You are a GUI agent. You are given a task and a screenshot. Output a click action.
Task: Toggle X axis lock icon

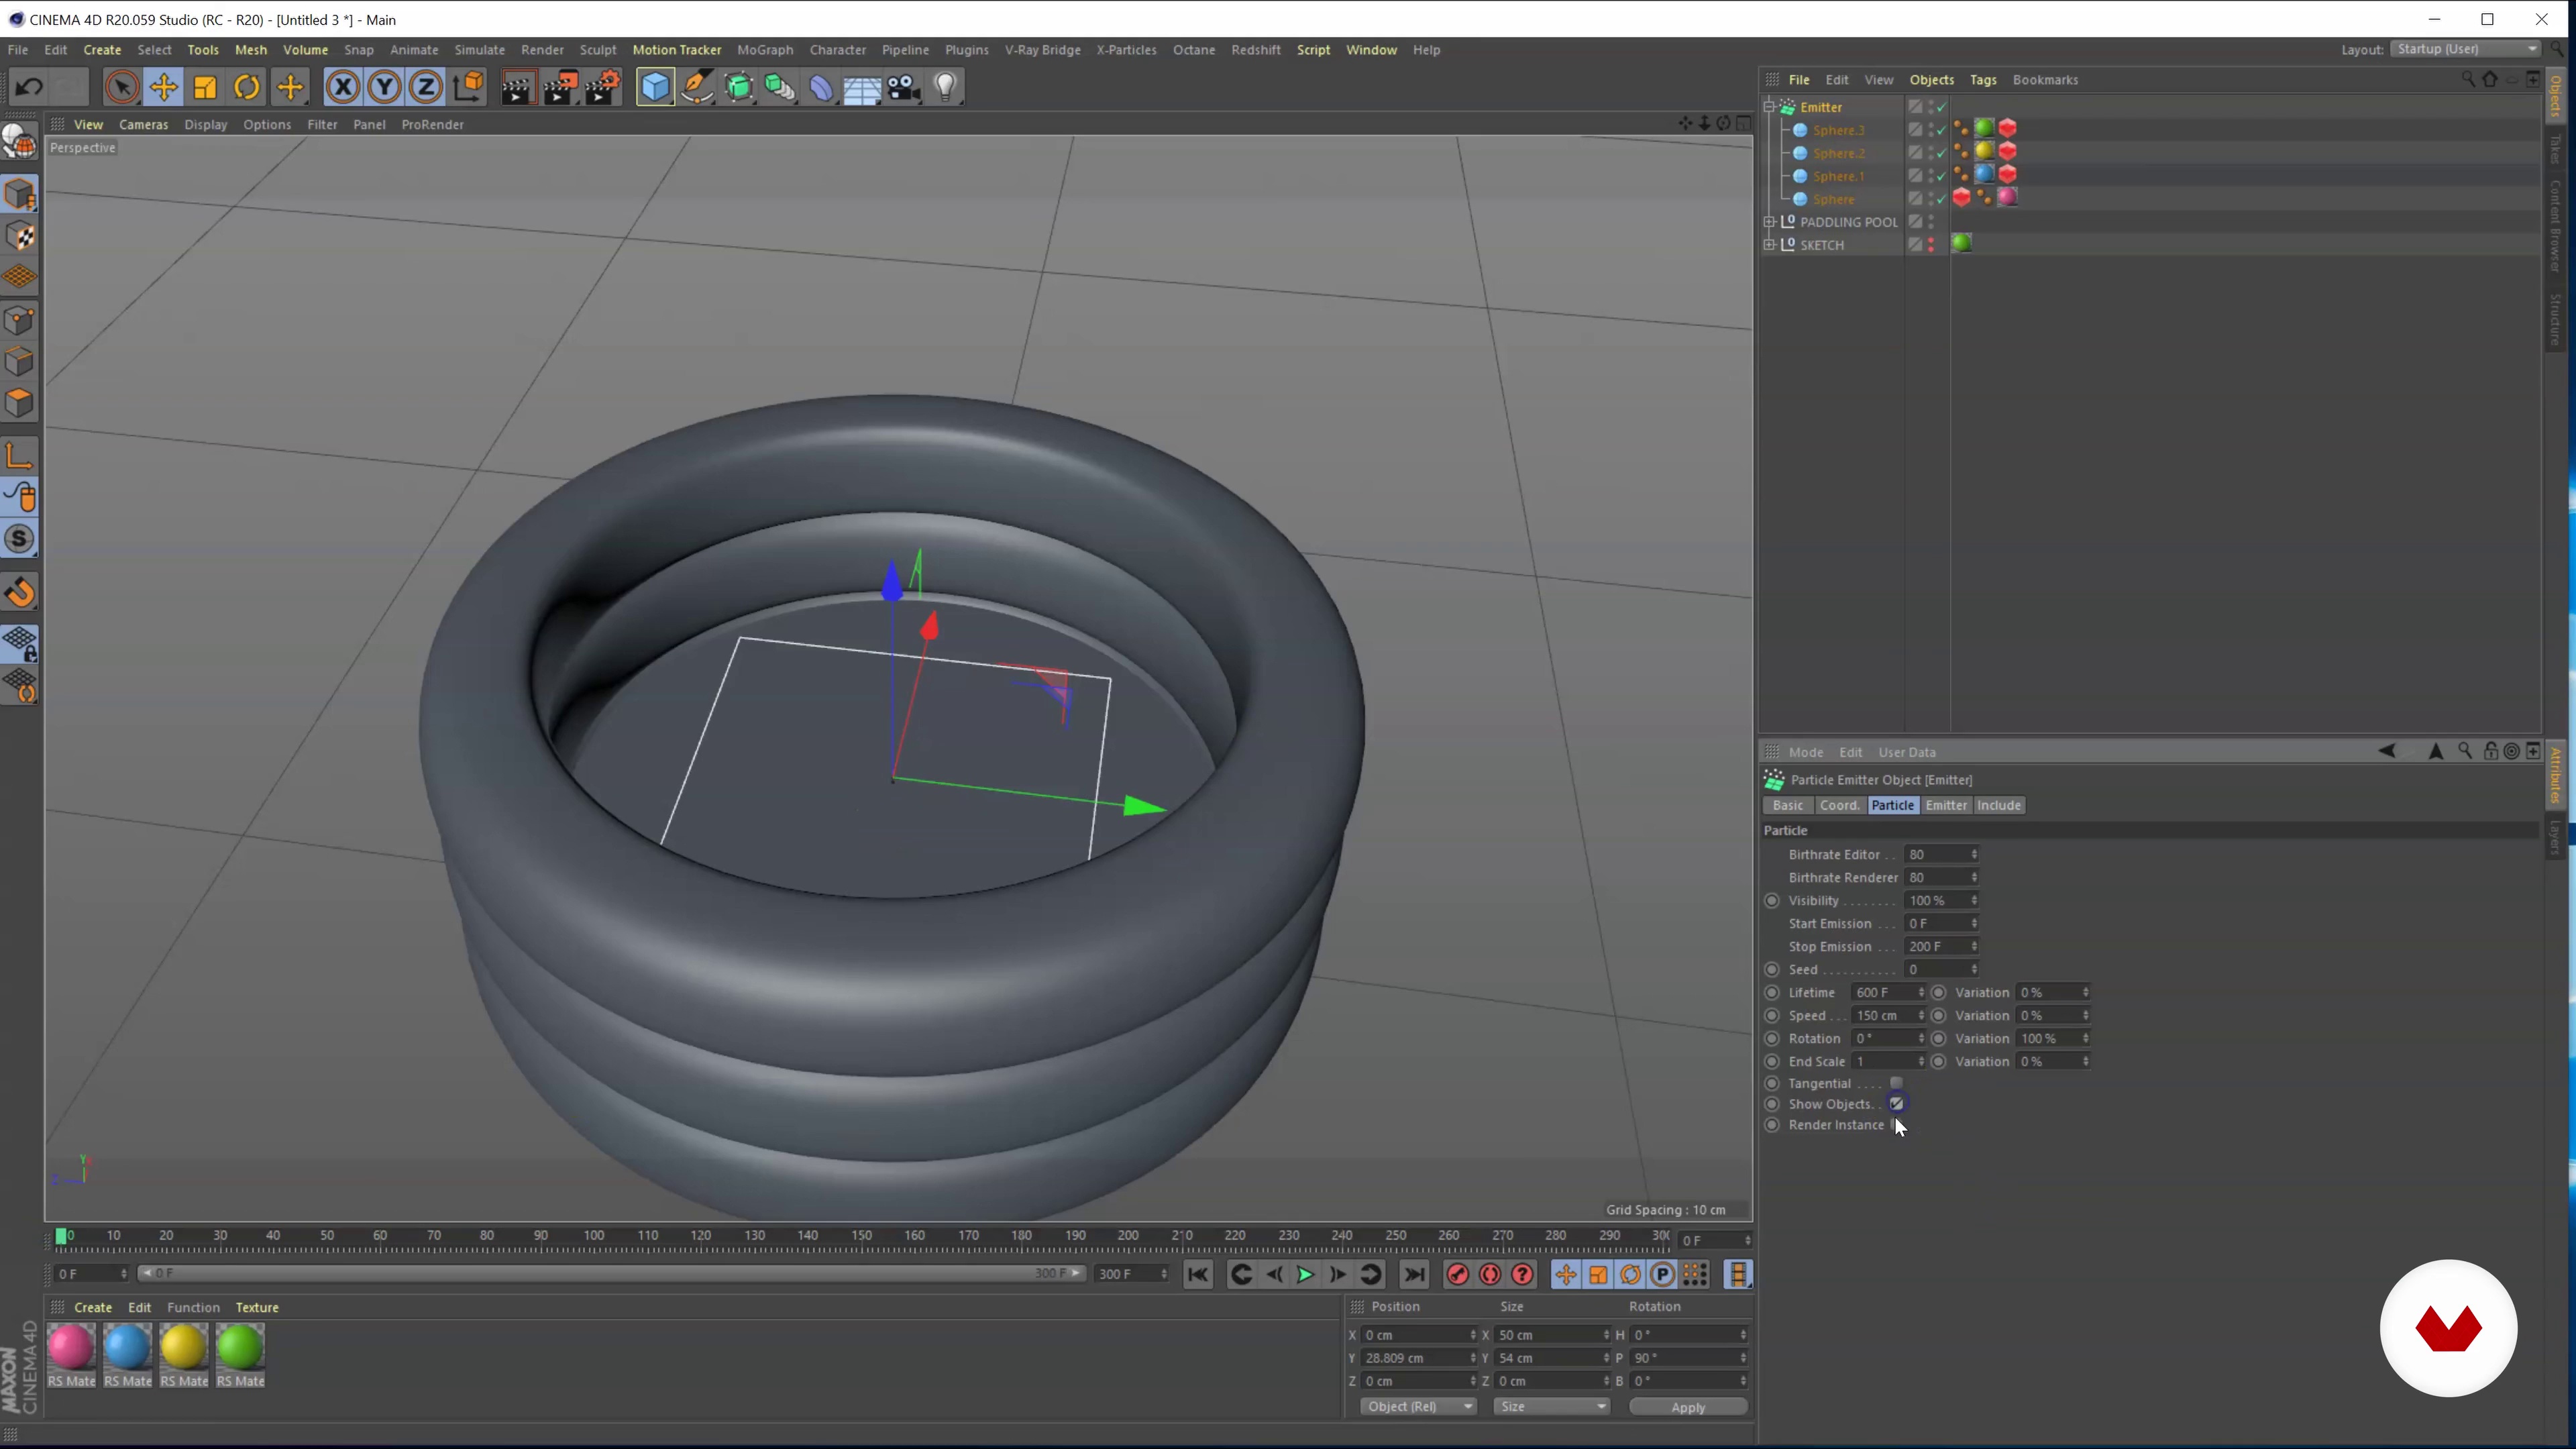coord(342,87)
